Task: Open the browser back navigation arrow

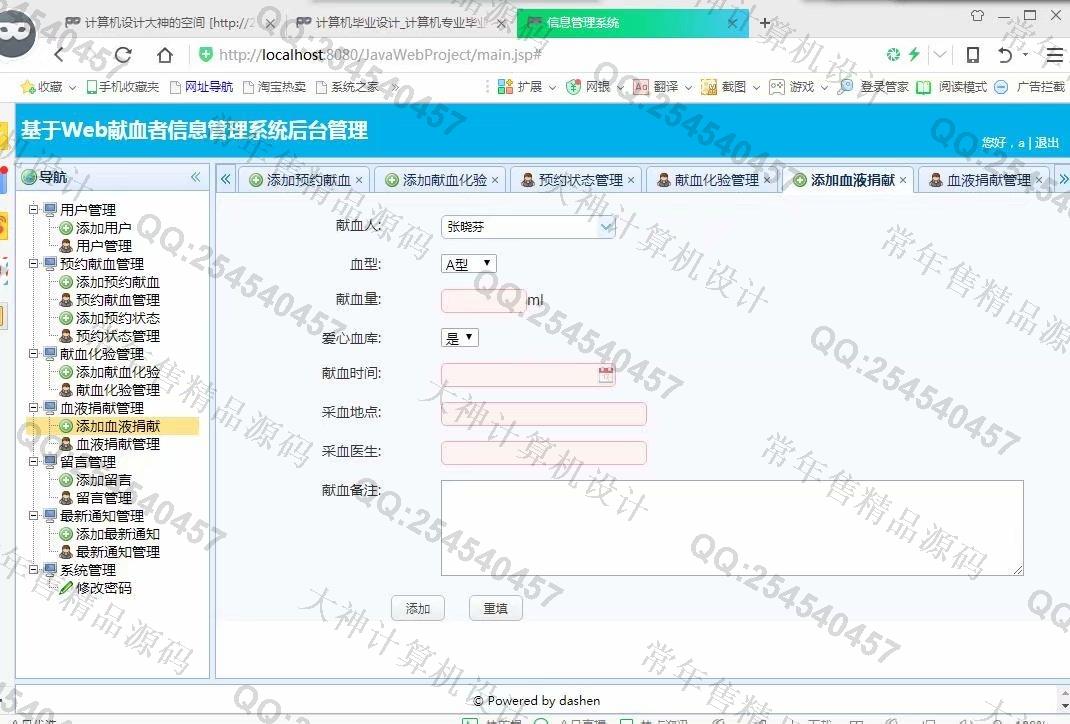Action: (x=60, y=55)
